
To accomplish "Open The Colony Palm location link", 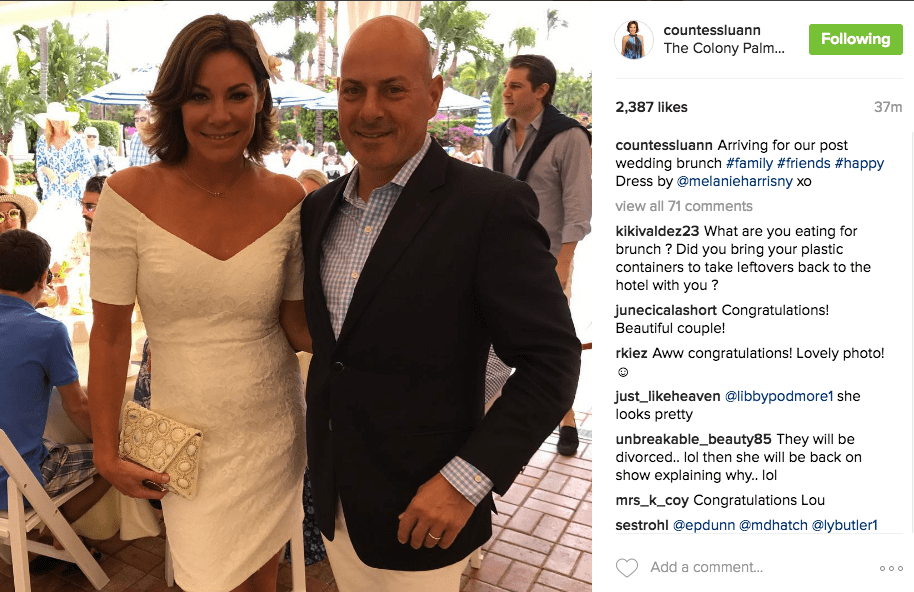I will [723, 48].
